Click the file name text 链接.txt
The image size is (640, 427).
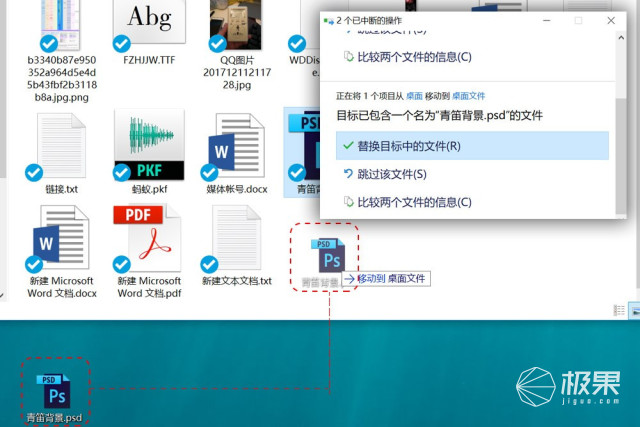click(62, 189)
